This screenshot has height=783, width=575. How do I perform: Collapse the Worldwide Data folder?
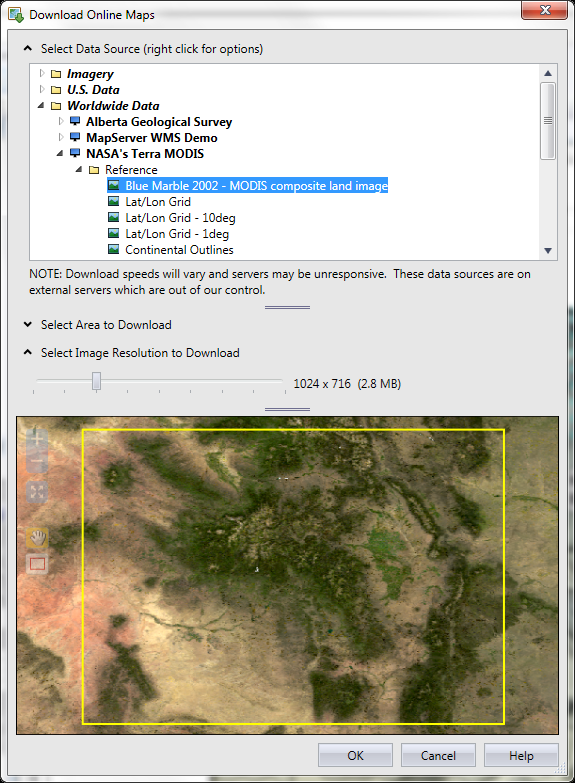point(41,105)
